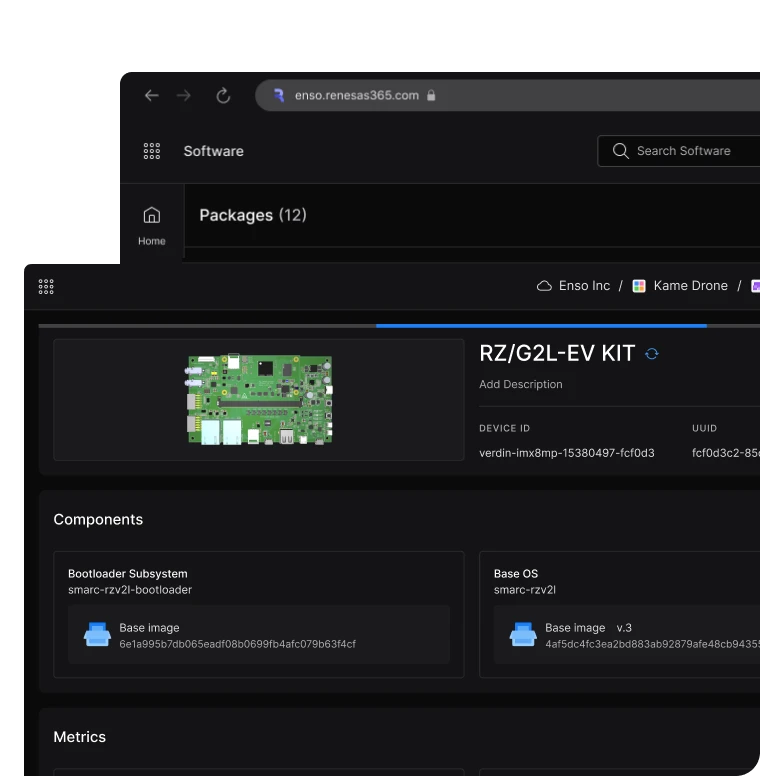Image resolution: width=760 pixels, height=776 pixels.
Task: Click the browser back arrow
Action: [152, 96]
